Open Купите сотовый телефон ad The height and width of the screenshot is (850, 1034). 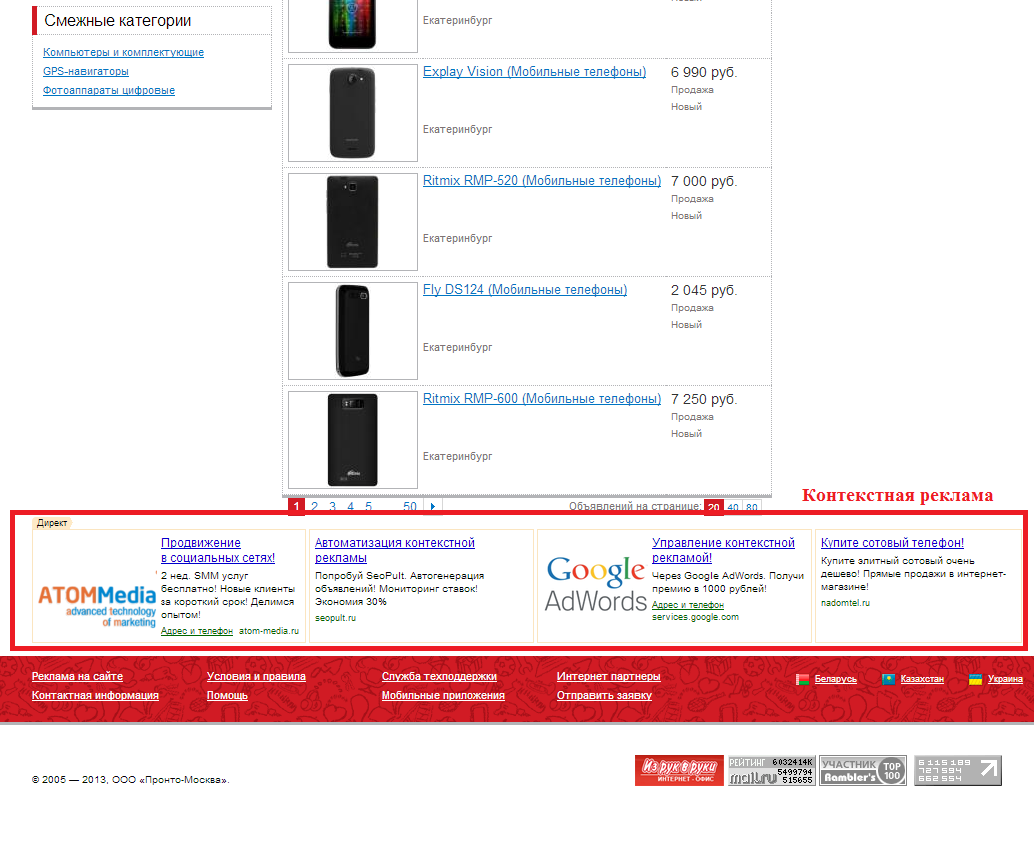(x=892, y=543)
